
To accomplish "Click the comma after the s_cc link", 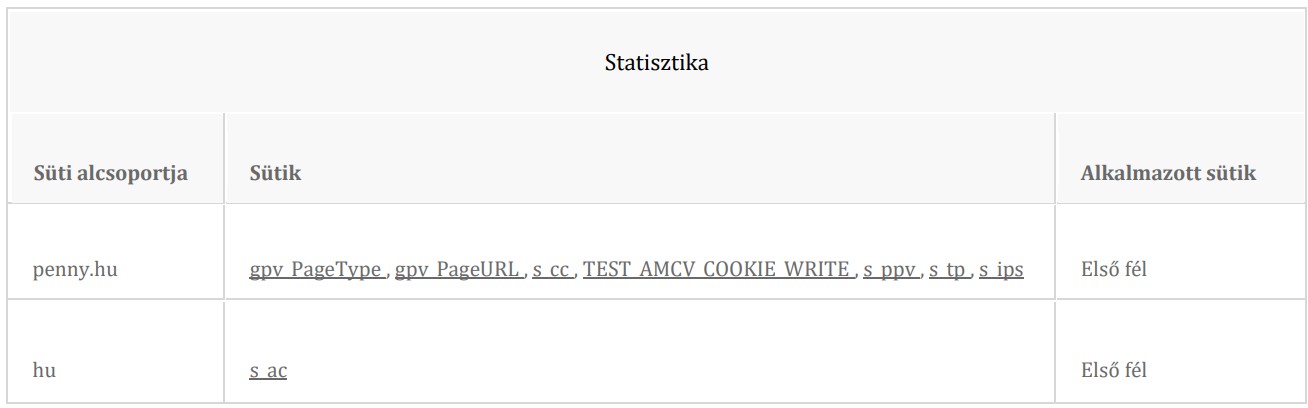I will point(575,274).
